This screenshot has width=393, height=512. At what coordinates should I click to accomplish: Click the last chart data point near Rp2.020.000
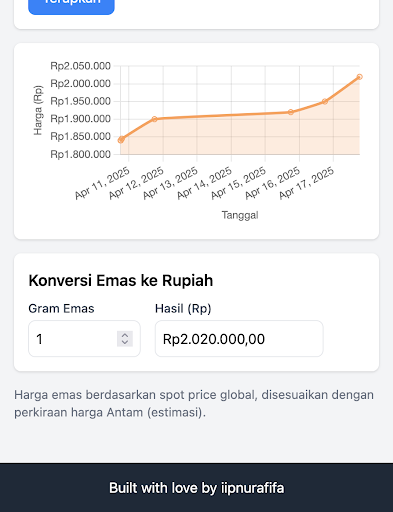tap(359, 77)
